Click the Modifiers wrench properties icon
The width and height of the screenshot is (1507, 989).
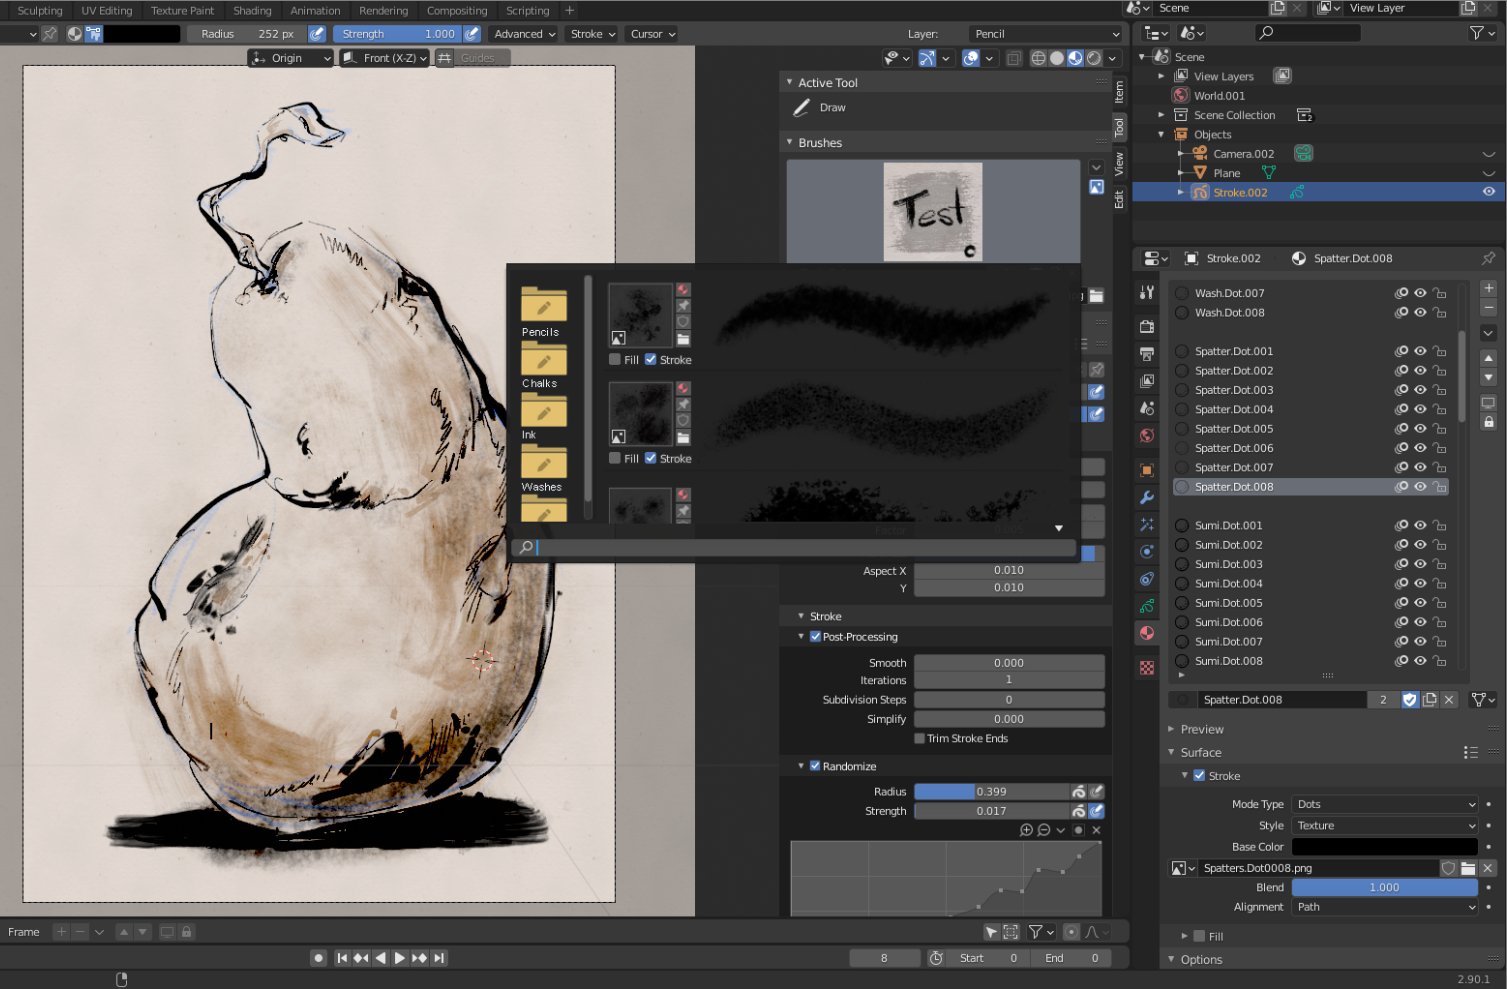tap(1147, 497)
